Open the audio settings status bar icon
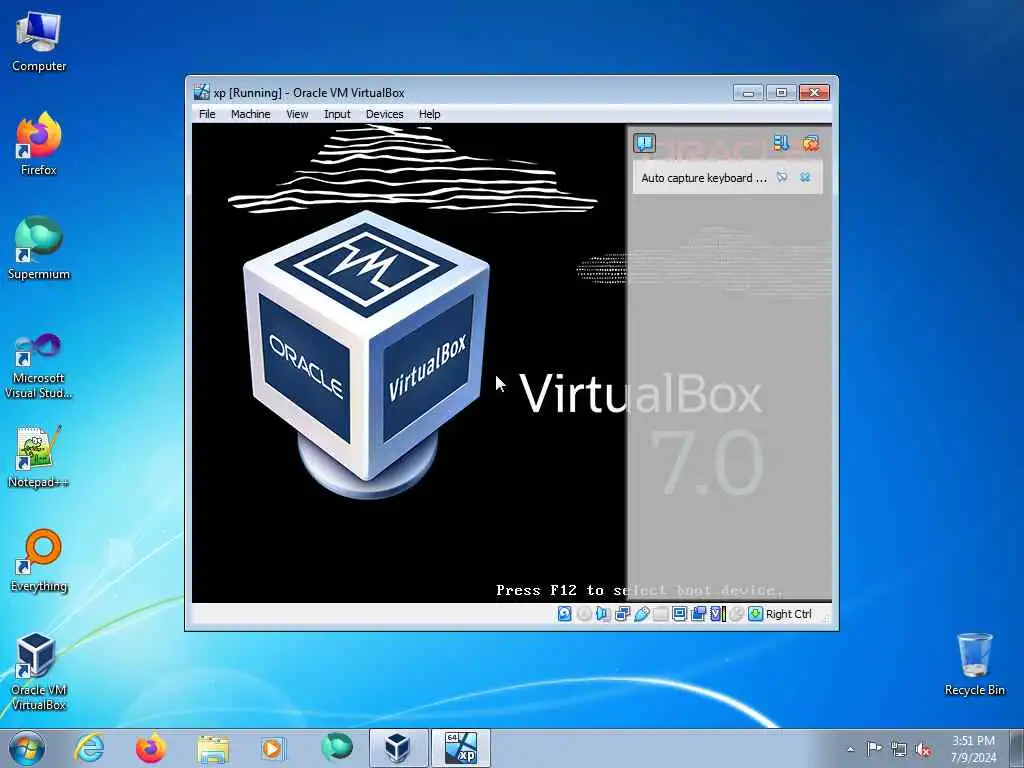 [x=603, y=614]
